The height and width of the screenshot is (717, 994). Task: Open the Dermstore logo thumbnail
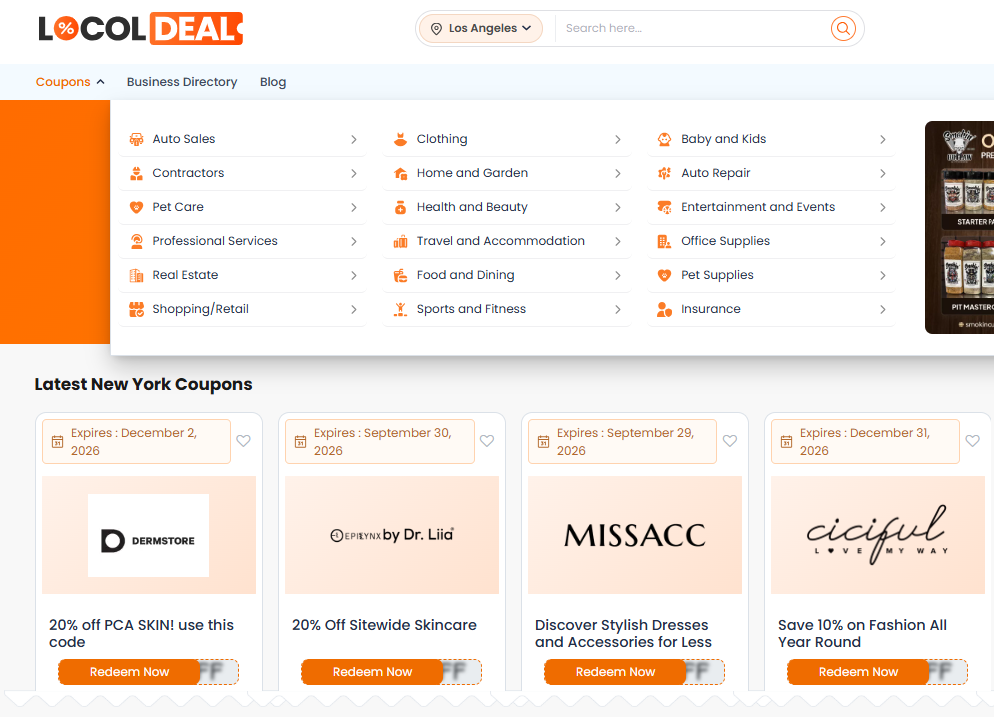tap(149, 535)
